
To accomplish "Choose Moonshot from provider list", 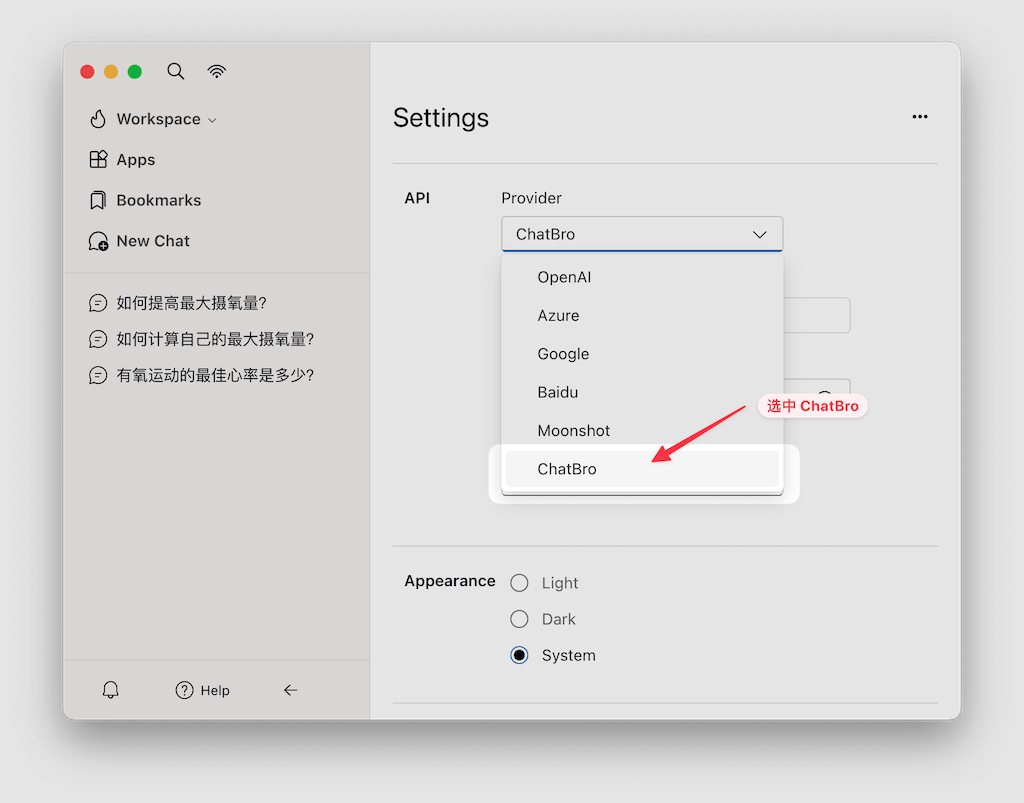I will point(642,431).
